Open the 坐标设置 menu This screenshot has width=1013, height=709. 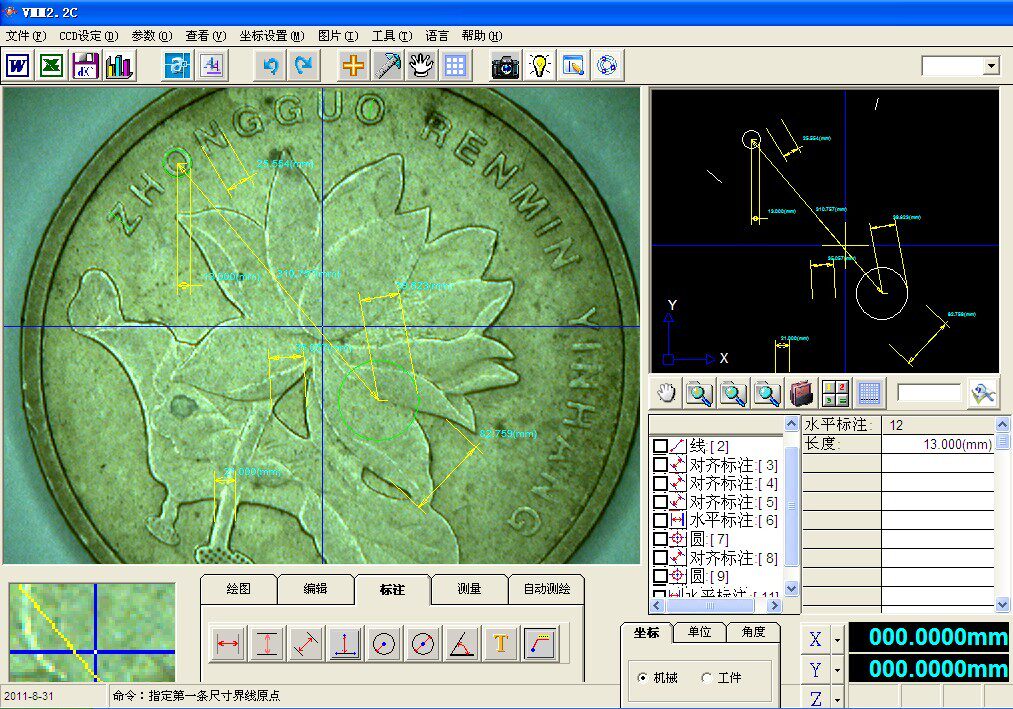pos(271,36)
